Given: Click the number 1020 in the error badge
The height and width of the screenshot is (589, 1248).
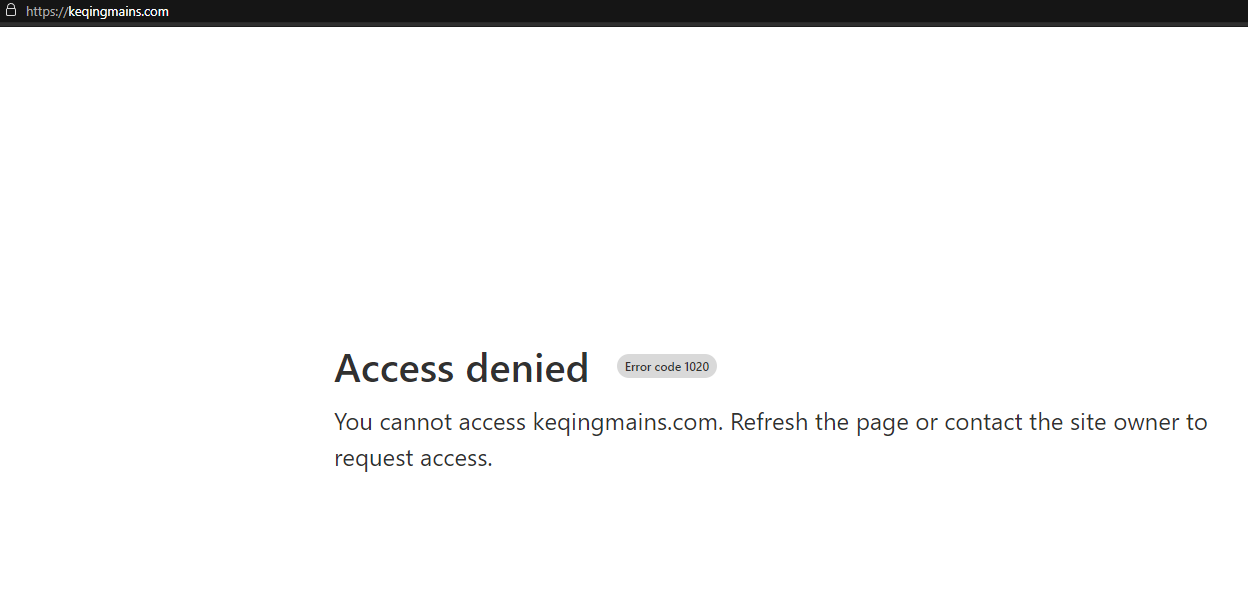Looking at the screenshot, I should pos(696,367).
